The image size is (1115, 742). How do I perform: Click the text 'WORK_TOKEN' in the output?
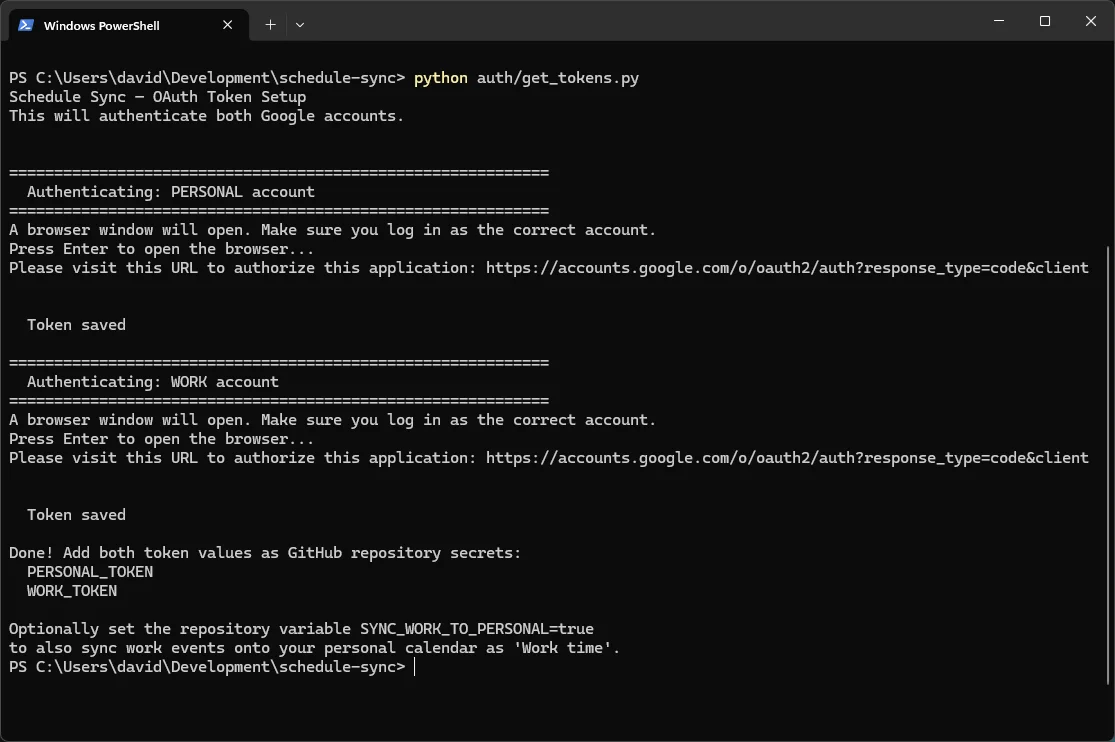pyautogui.click(x=71, y=590)
